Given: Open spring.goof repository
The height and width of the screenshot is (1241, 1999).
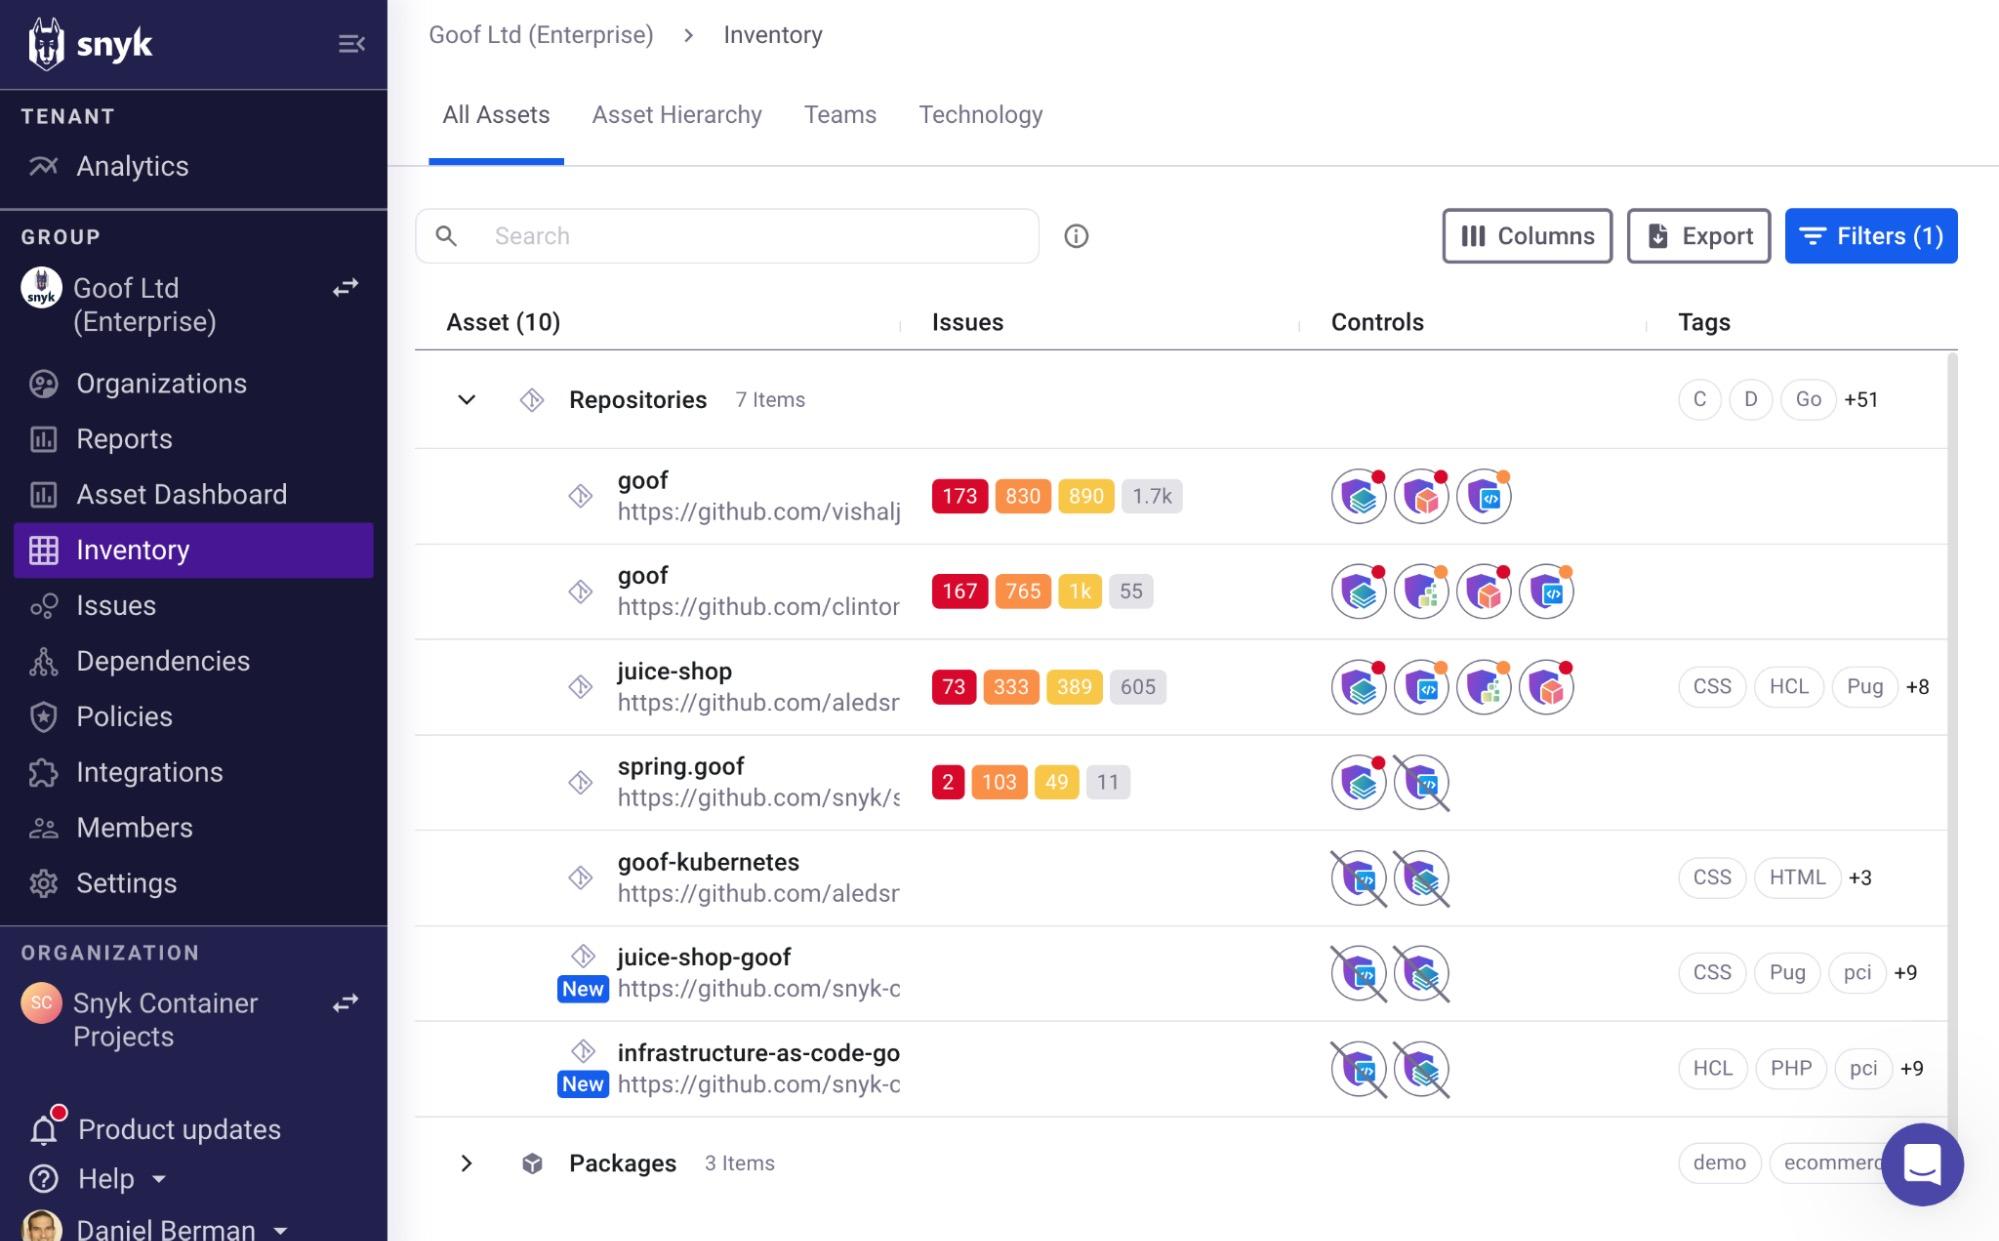Looking at the screenshot, I should pyautogui.click(x=681, y=766).
